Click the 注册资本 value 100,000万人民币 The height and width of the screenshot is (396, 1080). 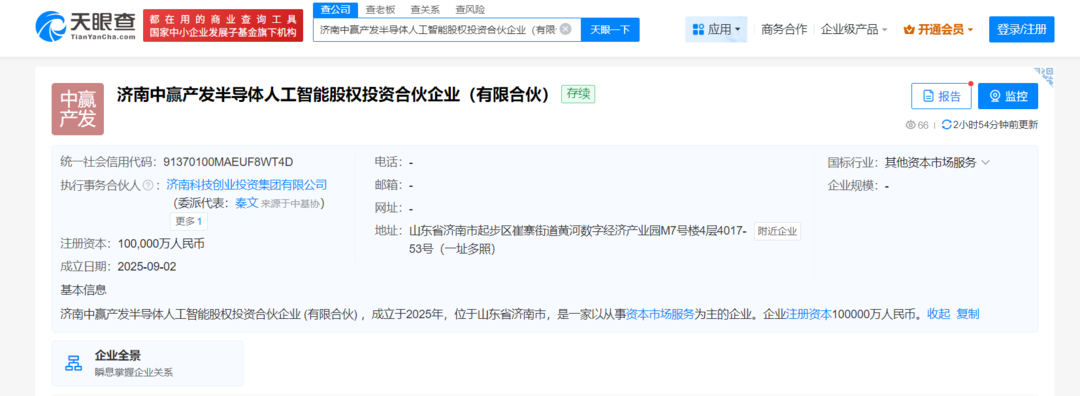[161, 244]
